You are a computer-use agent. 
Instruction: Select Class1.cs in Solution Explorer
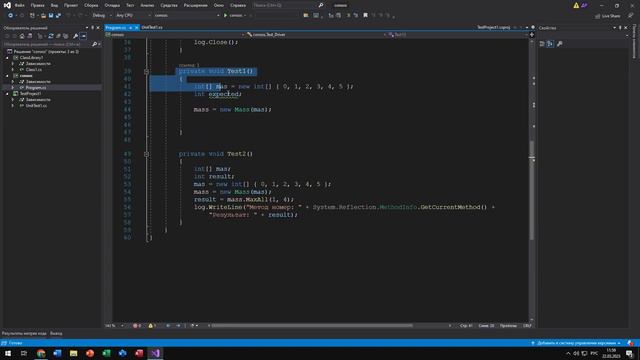tap(33, 70)
